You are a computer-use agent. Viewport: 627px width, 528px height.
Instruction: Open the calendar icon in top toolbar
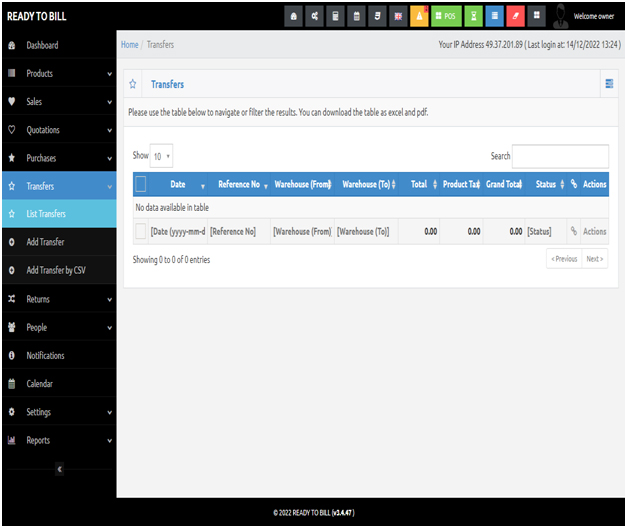click(x=357, y=16)
